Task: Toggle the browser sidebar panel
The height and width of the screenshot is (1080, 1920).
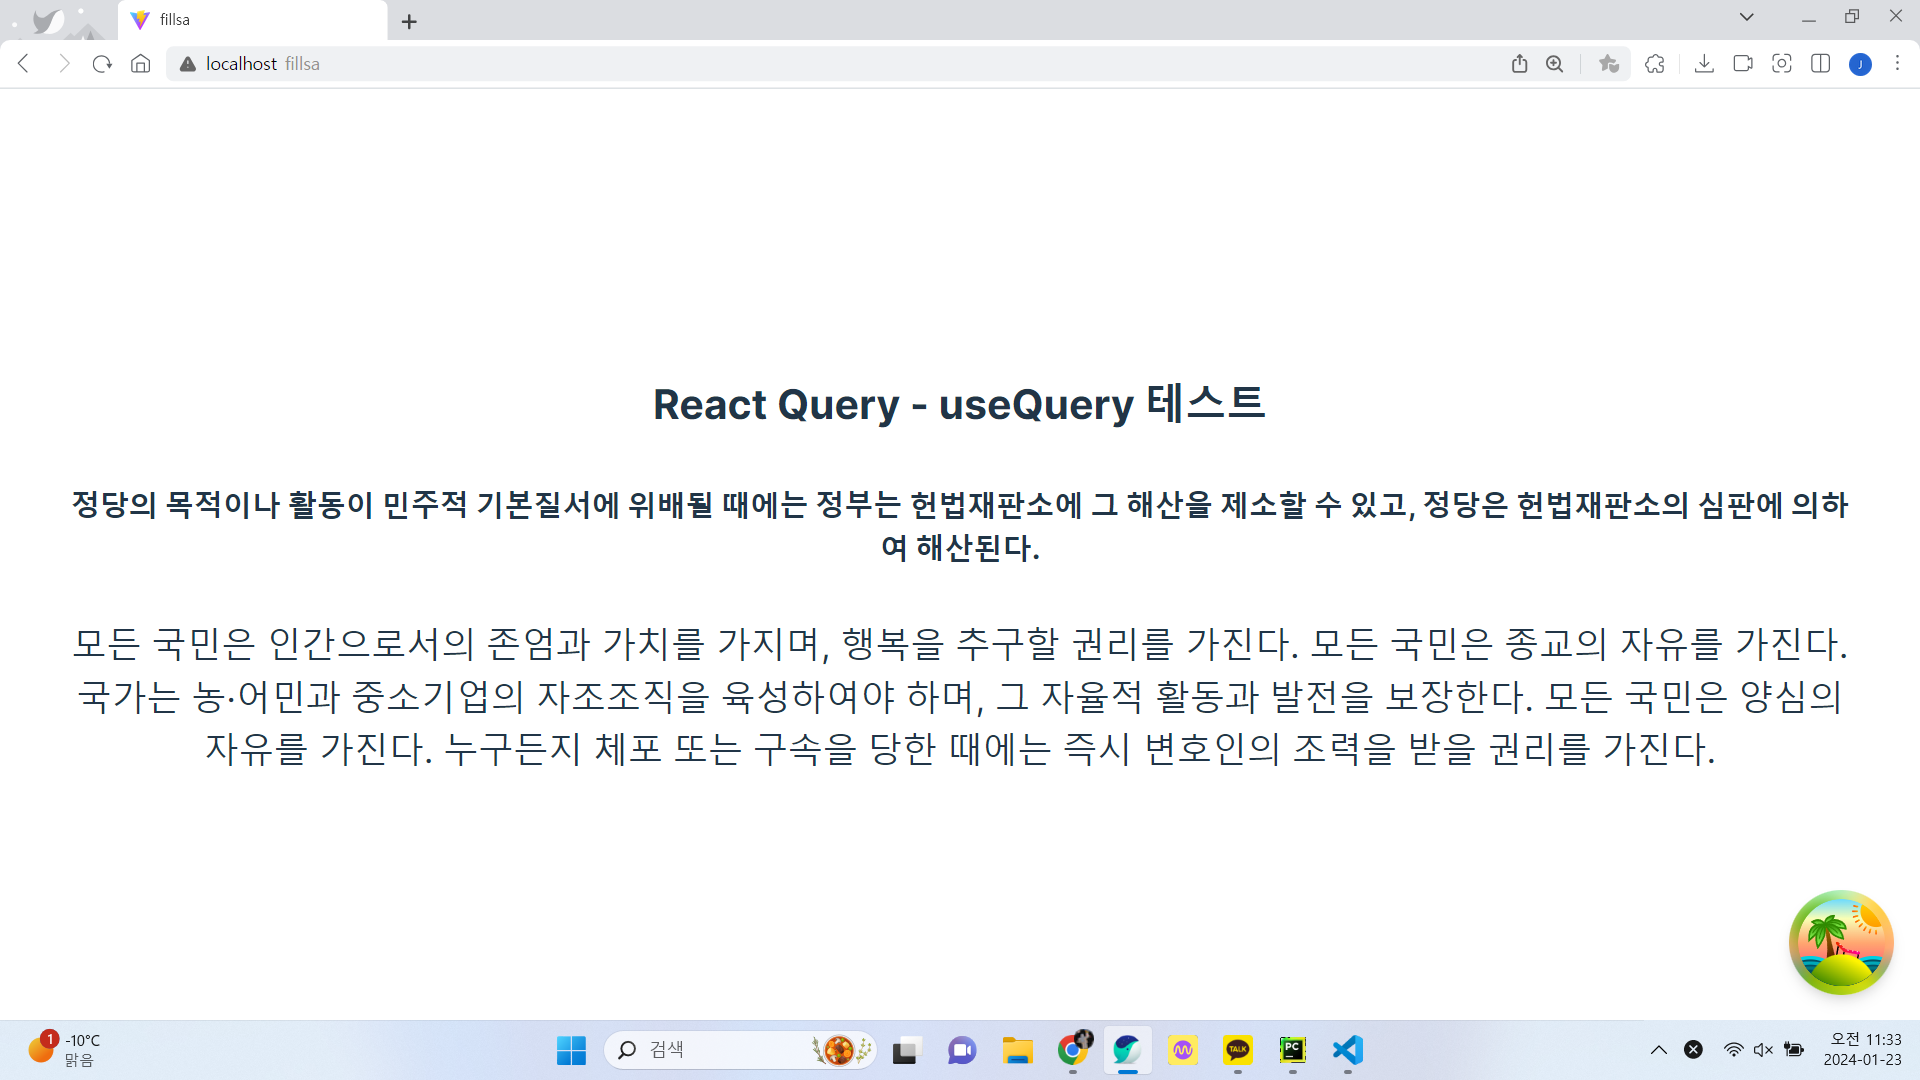Action: pos(1821,64)
